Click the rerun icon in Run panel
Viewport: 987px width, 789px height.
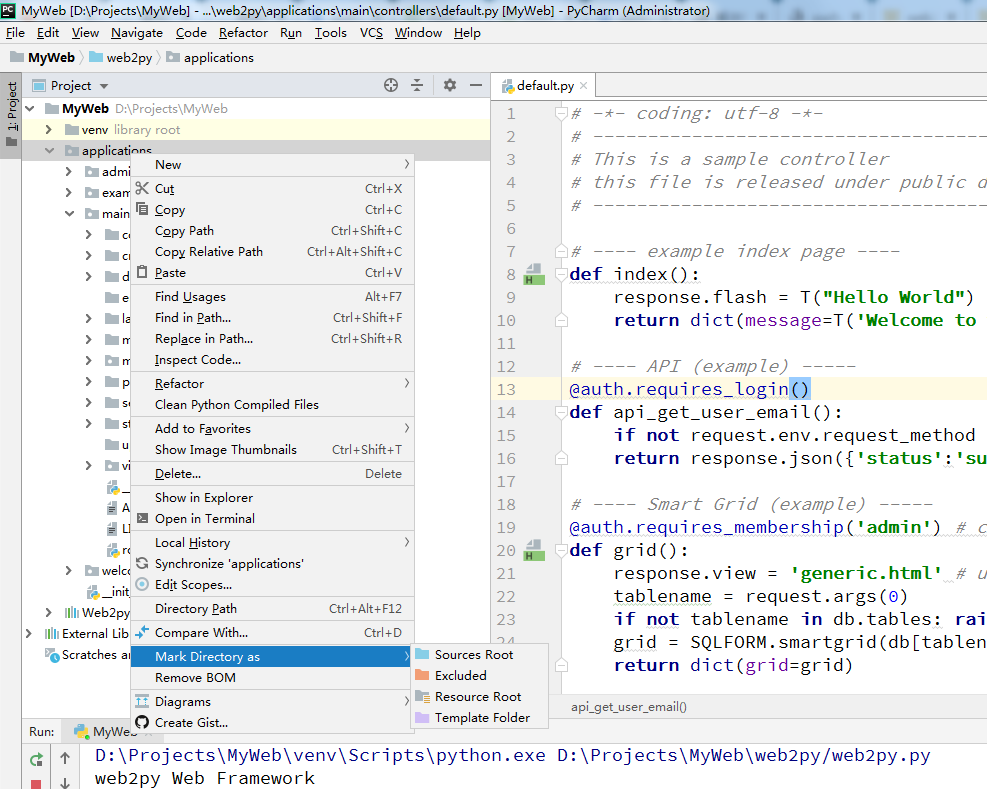click(37, 759)
